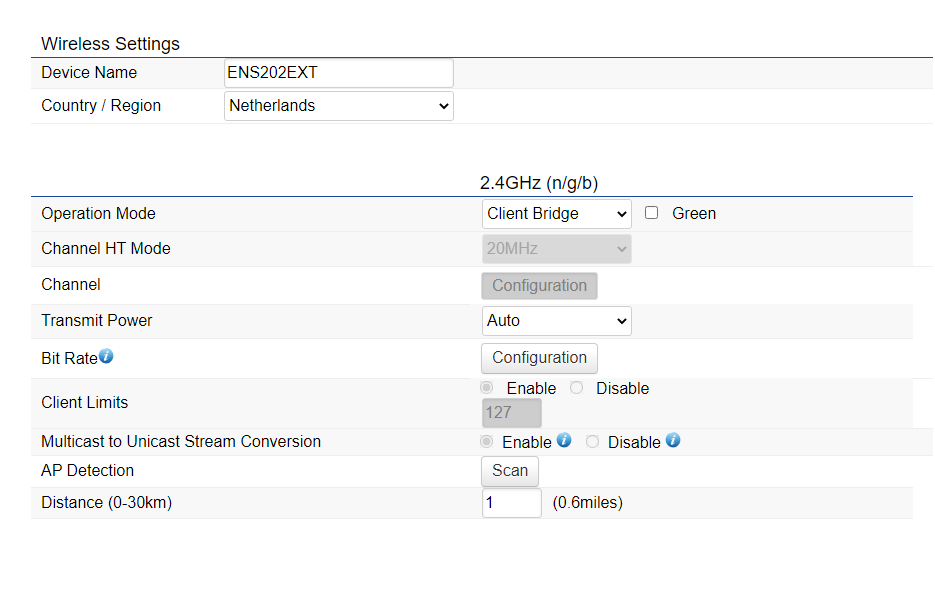Click the Channel Configuration button

(x=539, y=286)
